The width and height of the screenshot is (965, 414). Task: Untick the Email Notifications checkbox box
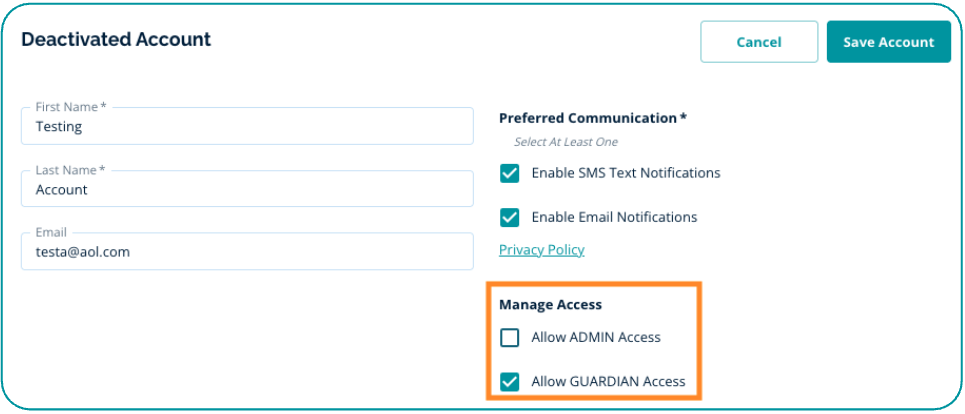(x=510, y=217)
